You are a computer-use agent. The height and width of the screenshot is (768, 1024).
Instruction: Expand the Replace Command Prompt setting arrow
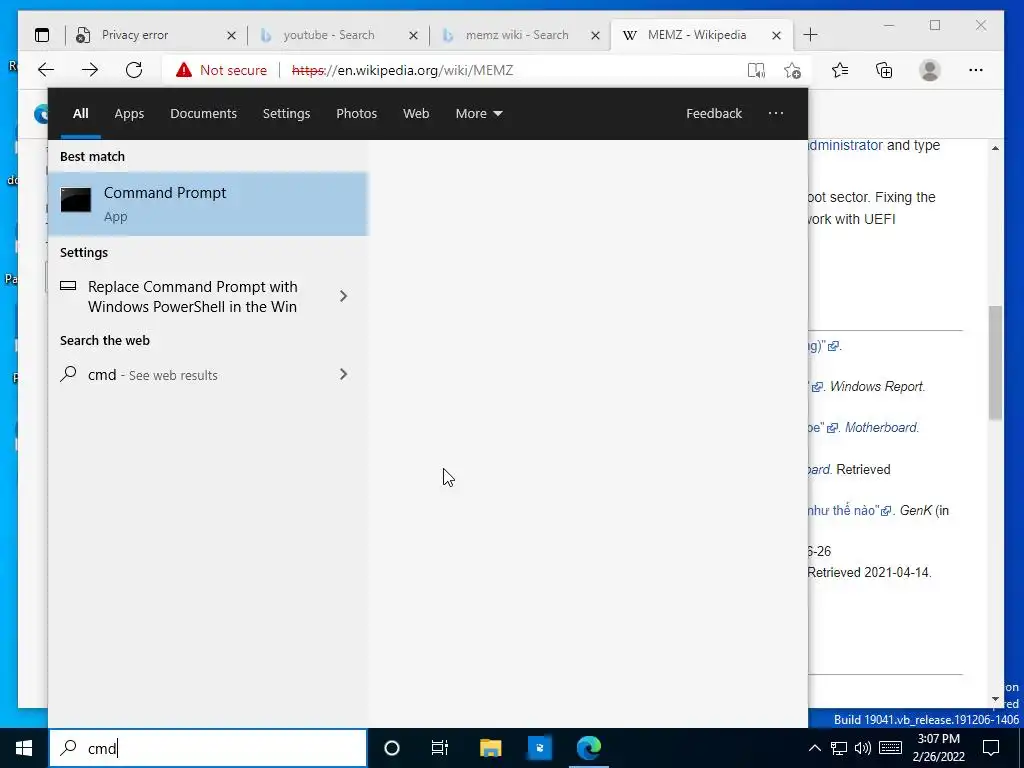coord(344,296)
